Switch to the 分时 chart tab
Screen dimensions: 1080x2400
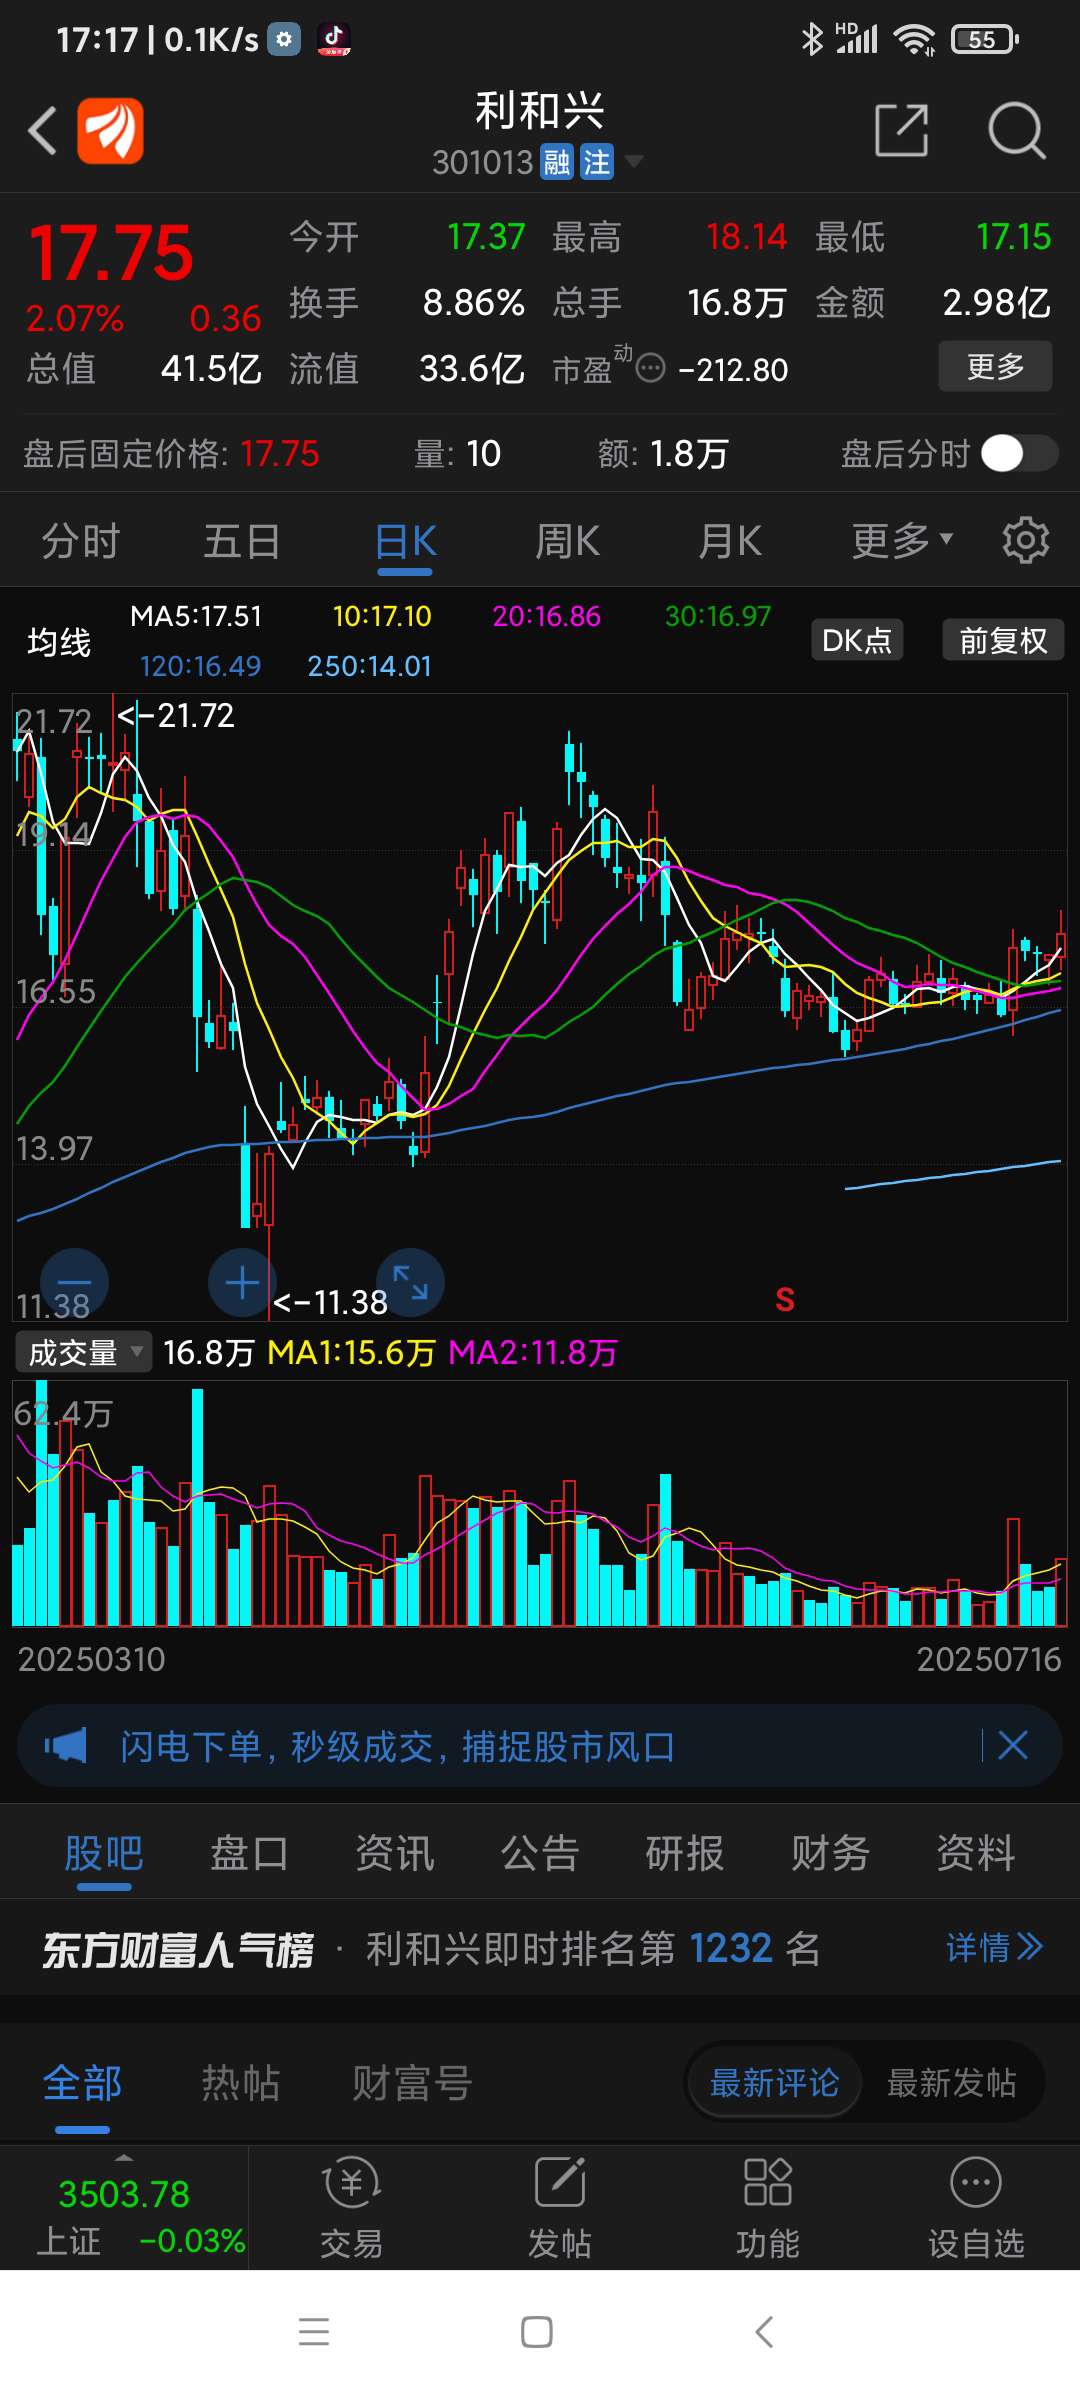(x=81, y=542)
